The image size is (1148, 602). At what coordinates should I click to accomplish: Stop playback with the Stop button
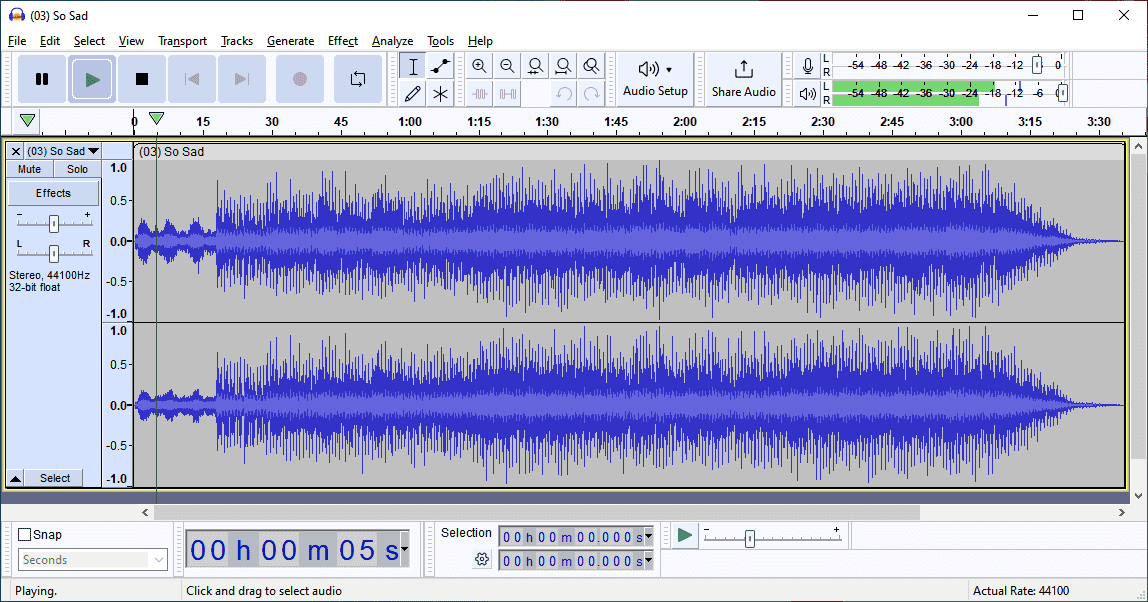142,79
